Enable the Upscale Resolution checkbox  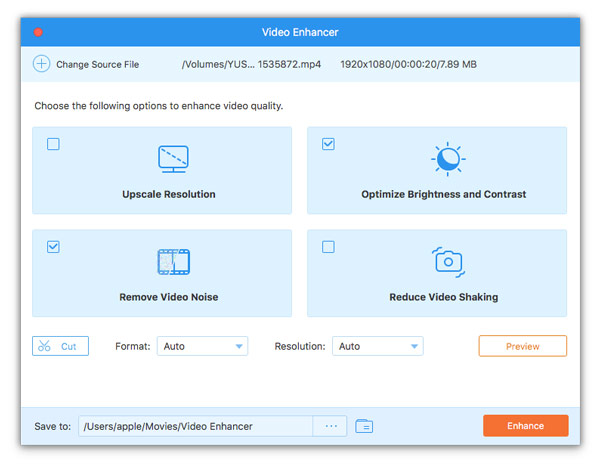coord(54,144)
